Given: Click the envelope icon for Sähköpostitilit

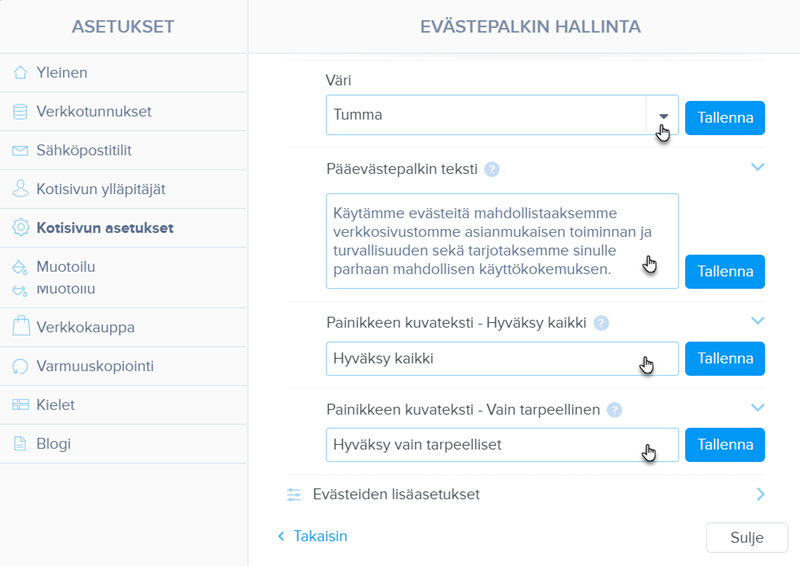Looking at the screenshot, I should (x=20, y=151).
